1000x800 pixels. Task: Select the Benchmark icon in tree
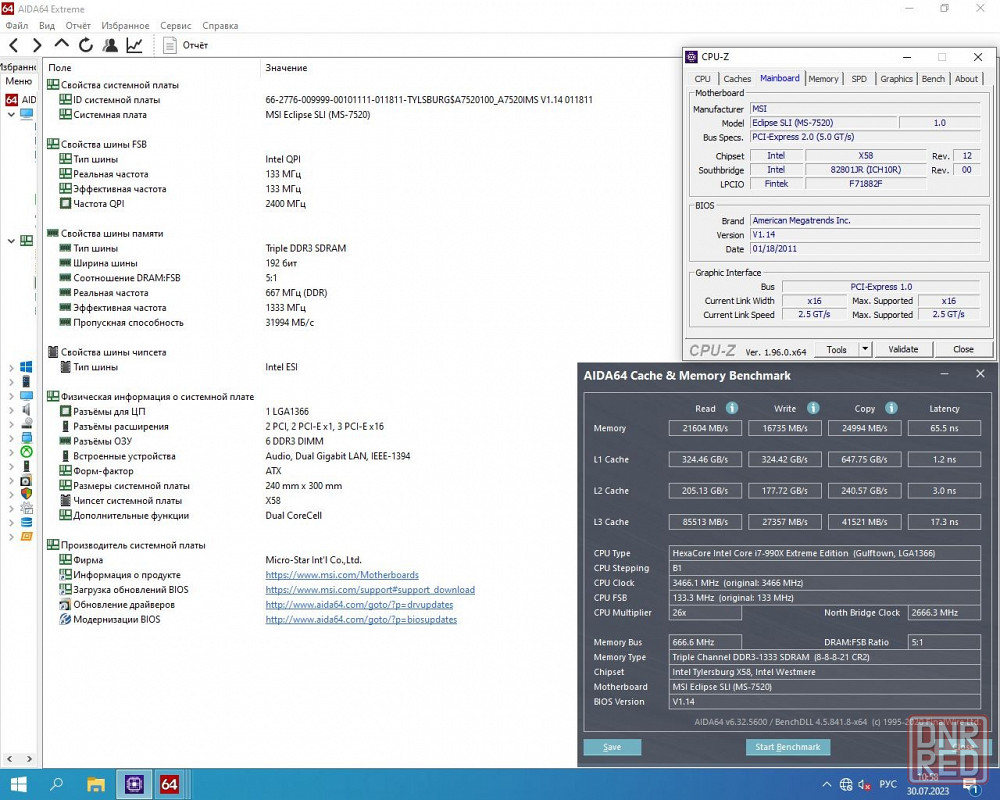26,537
